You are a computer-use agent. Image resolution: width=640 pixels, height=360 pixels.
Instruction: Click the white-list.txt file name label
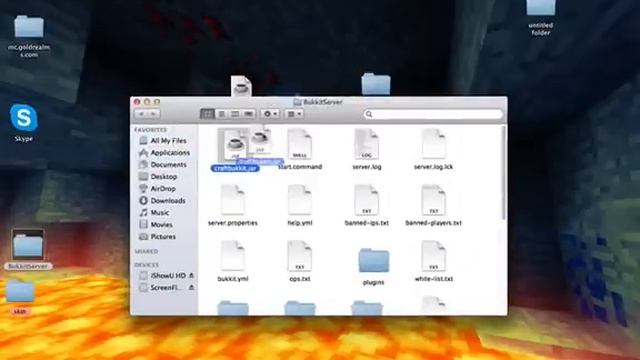(433, 279)
